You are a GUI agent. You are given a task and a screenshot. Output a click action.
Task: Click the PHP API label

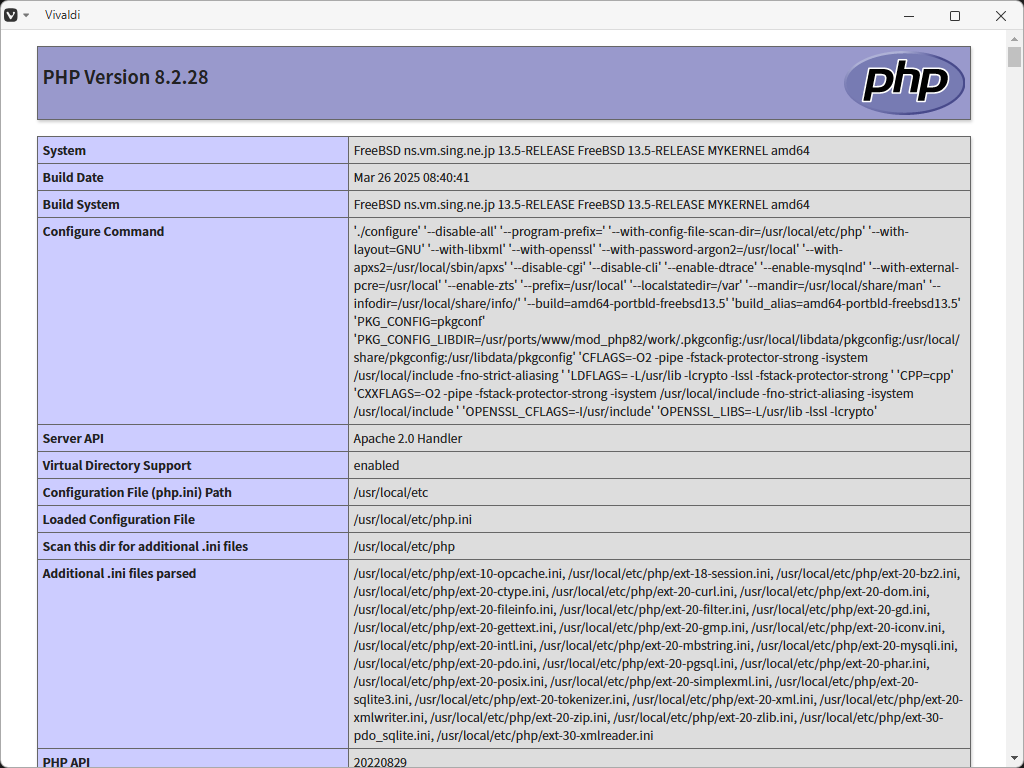point(67,761)
